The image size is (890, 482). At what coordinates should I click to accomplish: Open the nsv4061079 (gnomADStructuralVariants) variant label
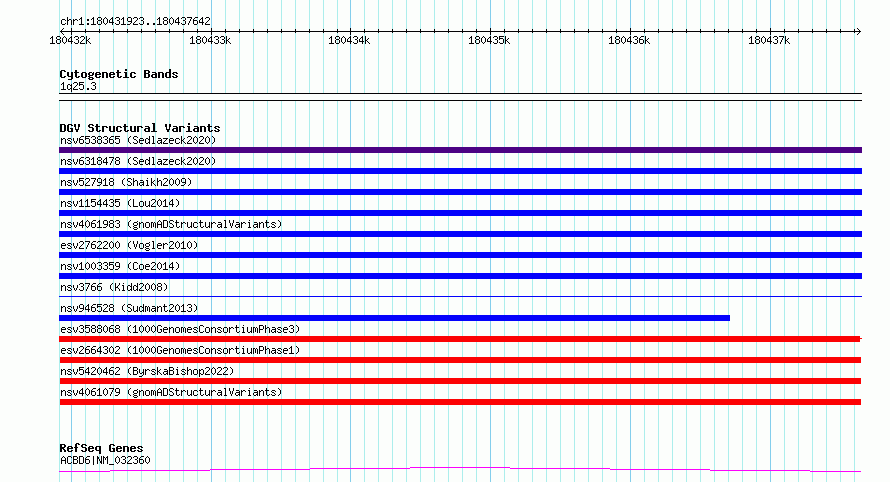(x=171, y=392)
